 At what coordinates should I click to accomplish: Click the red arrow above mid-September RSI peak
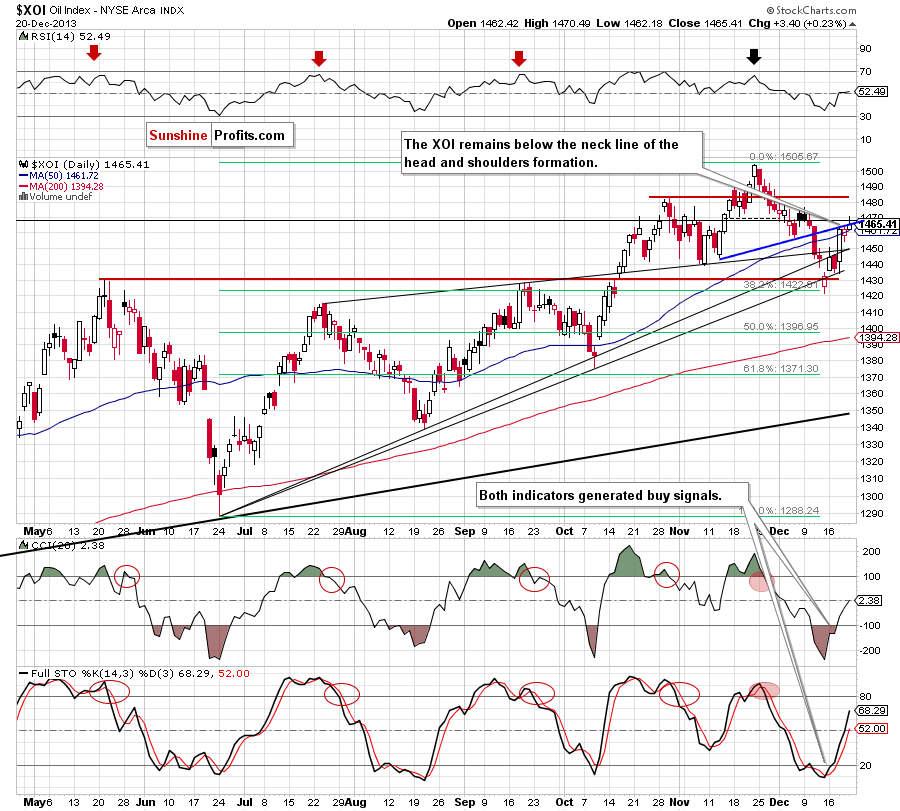click(519, 58)
